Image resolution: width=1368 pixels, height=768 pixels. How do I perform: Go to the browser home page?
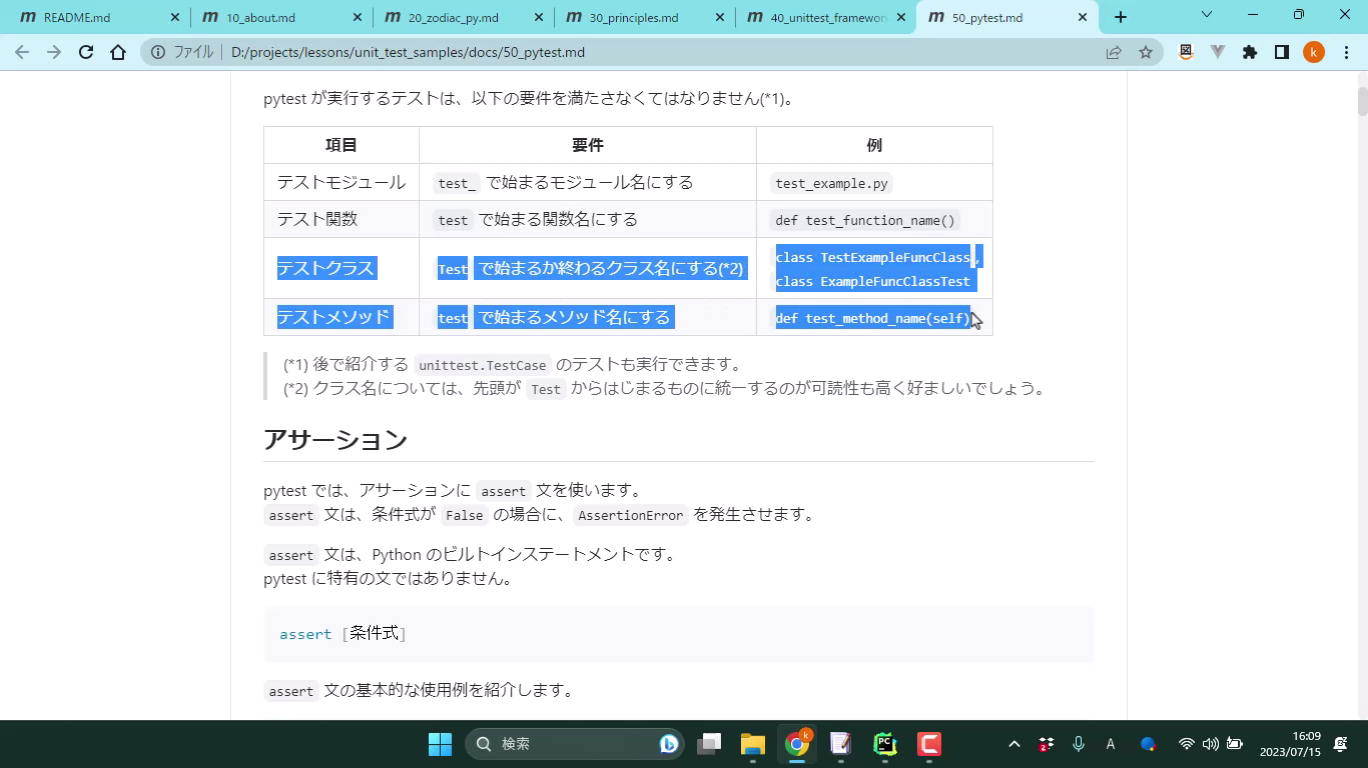tap(118, 53)
